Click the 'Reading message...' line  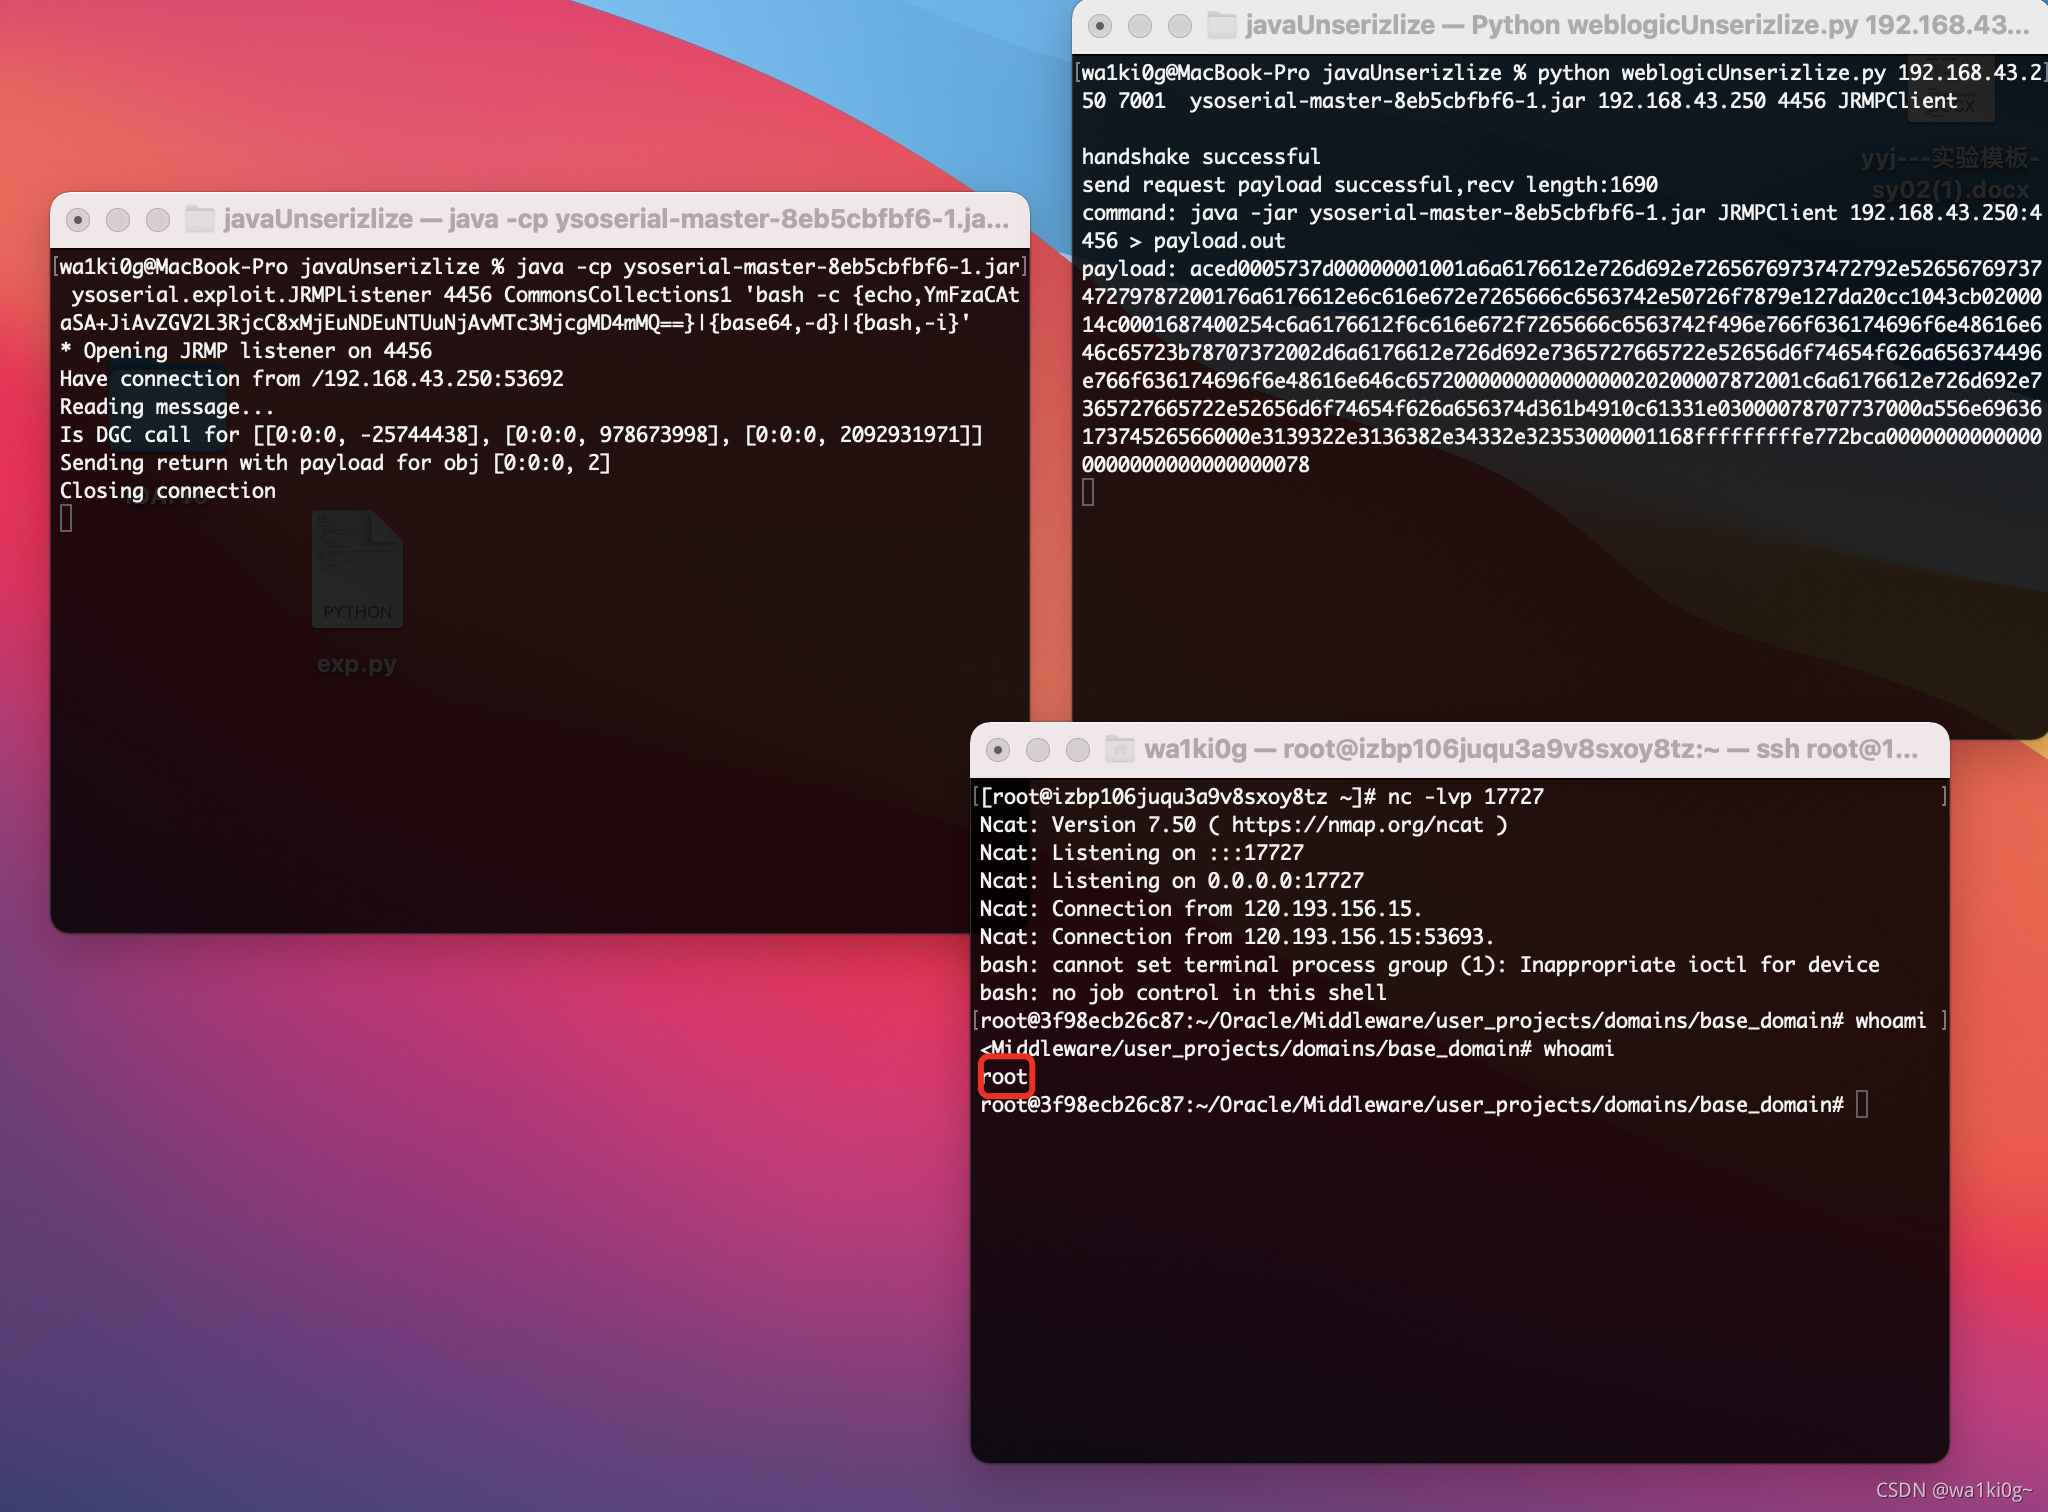[x=167, y=407]
